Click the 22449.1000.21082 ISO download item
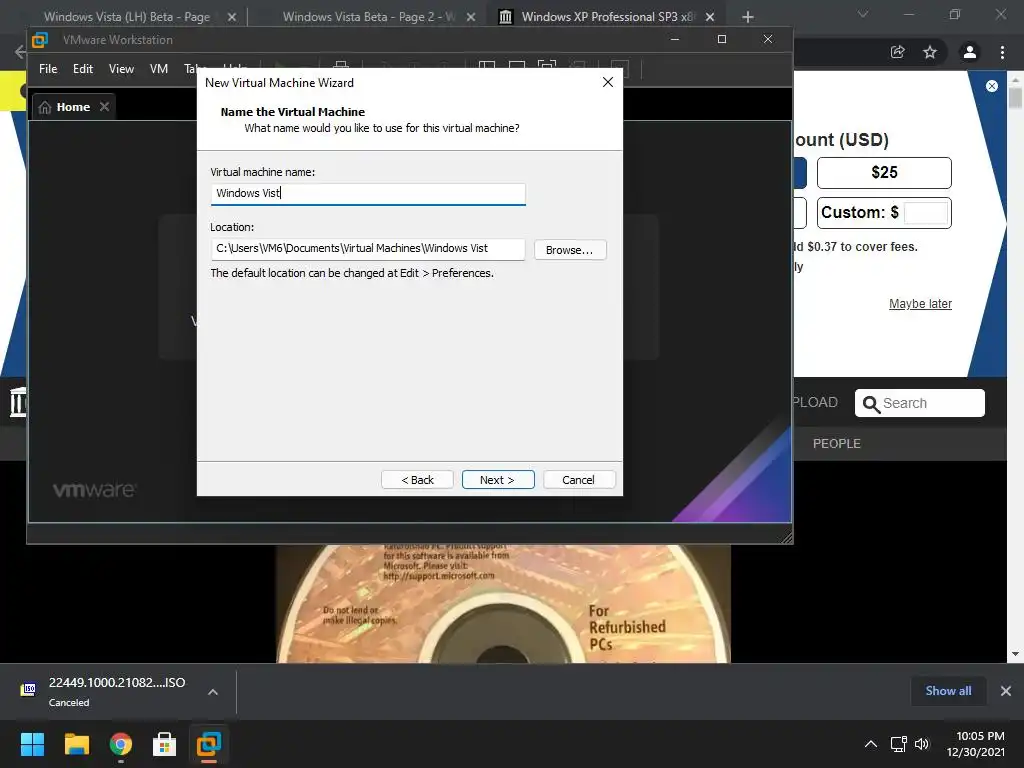The height and width of the screenshot is (768, 1024). point(116,692)
